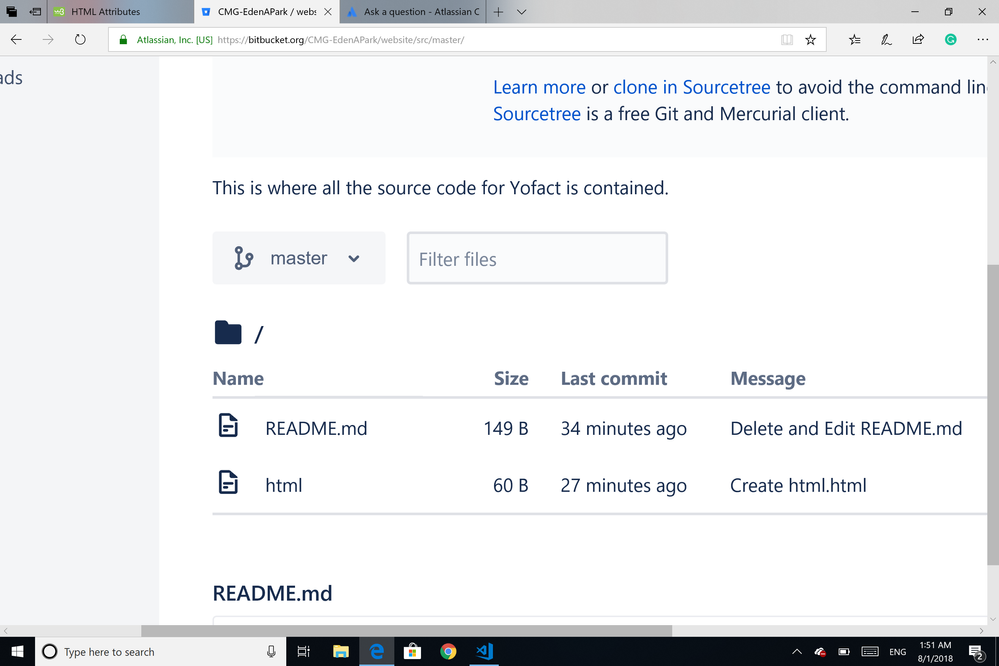Screen dimensions: 999x666
Task: Click the horizontal scrollbar thumb
Action: coord(406,631)
